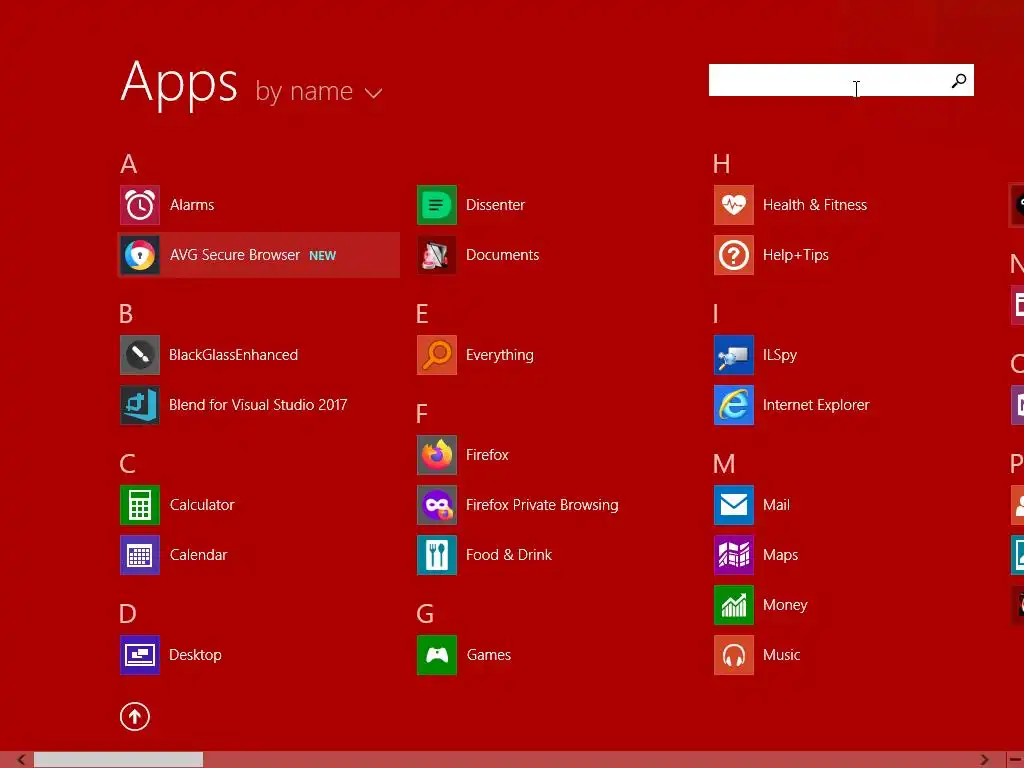1024x768 pixels.
Task: Launch the ILSpy icon
Action: [734, 355]
